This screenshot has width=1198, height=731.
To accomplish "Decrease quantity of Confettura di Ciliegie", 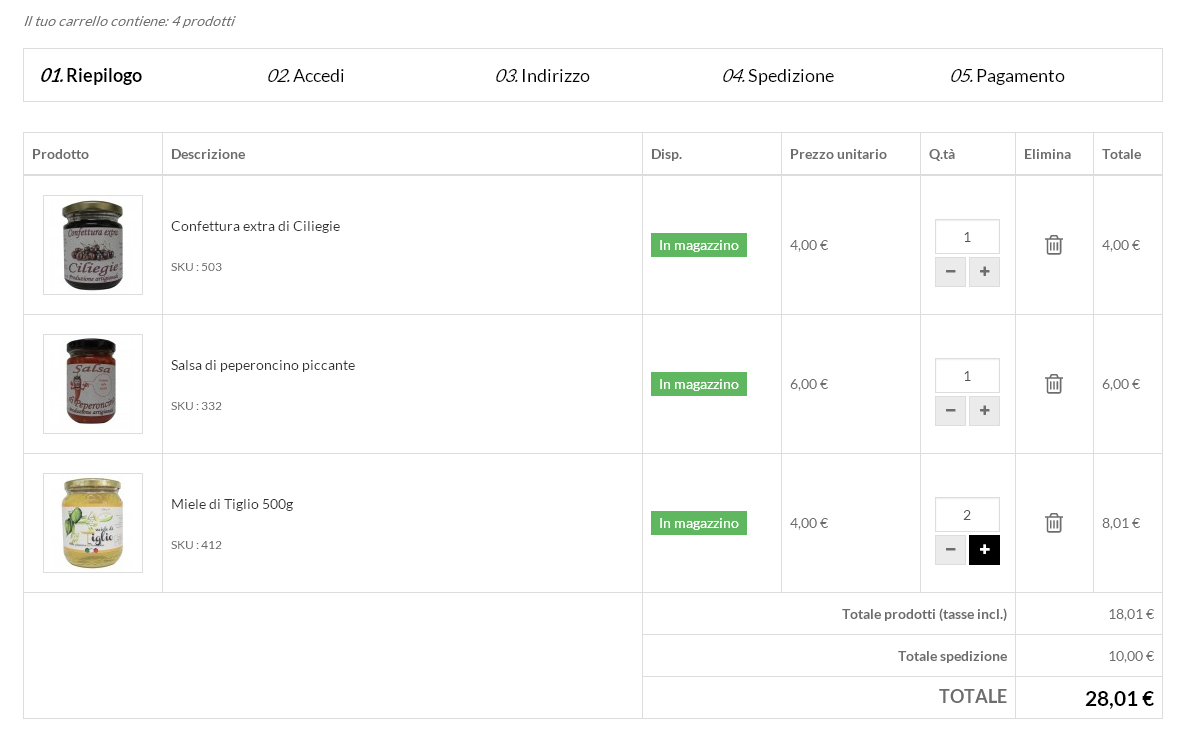I will [x=950, y=272].
